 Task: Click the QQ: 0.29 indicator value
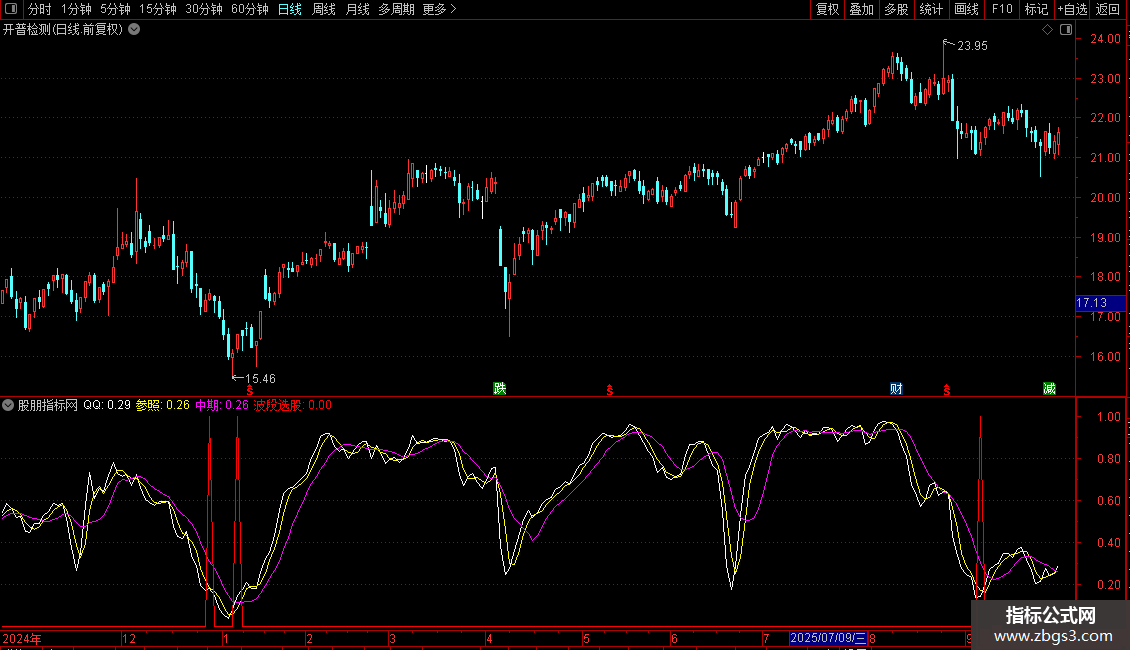107,405
